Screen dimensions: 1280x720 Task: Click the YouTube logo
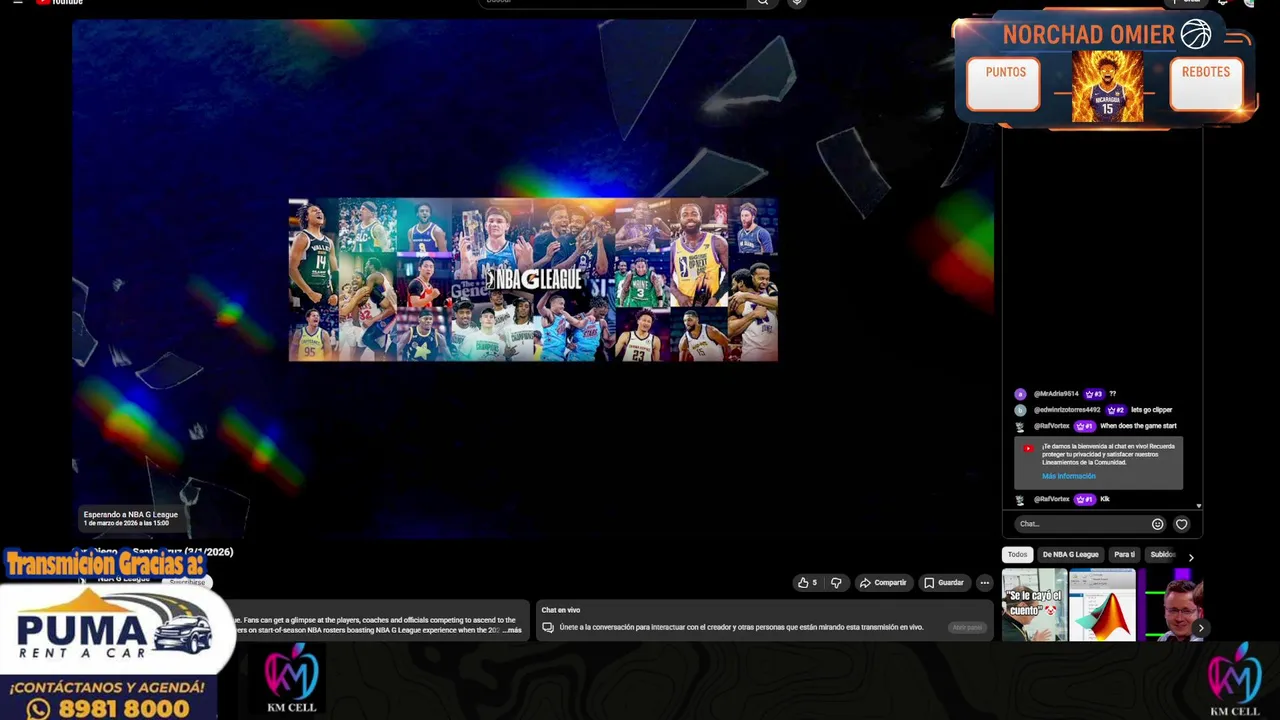[x=60, y=2]
